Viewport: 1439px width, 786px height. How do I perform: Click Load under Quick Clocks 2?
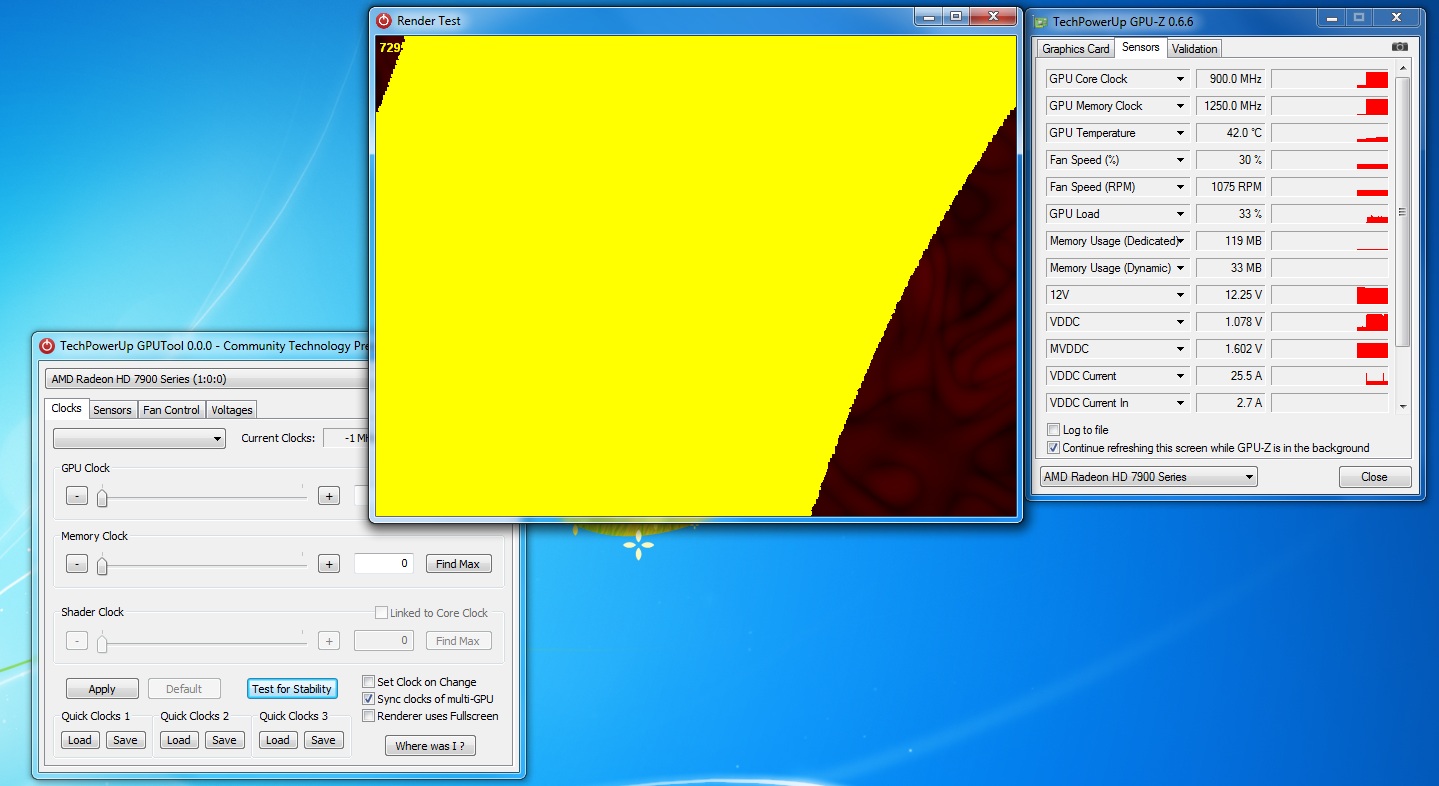click(178, 740)
